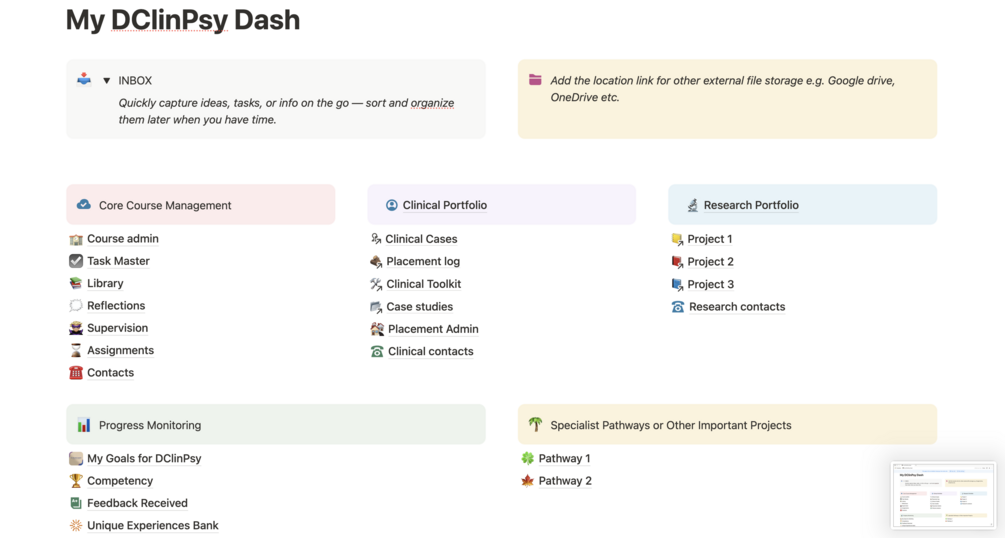Open the Course admin page
The width and height of the screenshot is (1005, 538).
tap(122, 239)
